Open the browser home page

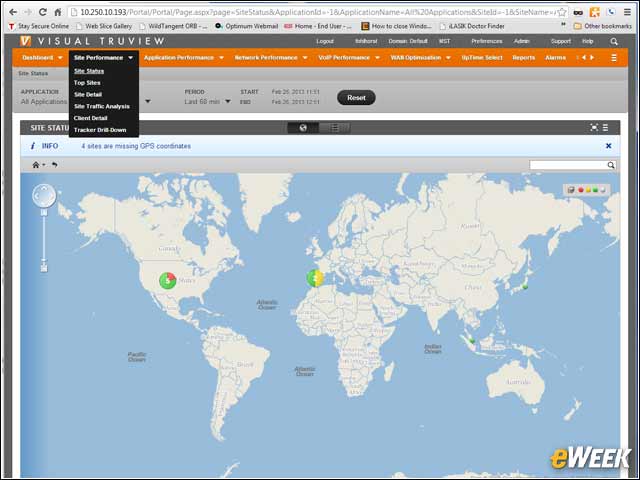[58, 12]
